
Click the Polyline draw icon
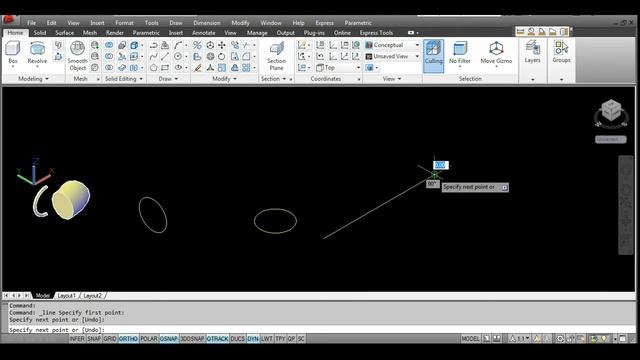coord(153,45)
